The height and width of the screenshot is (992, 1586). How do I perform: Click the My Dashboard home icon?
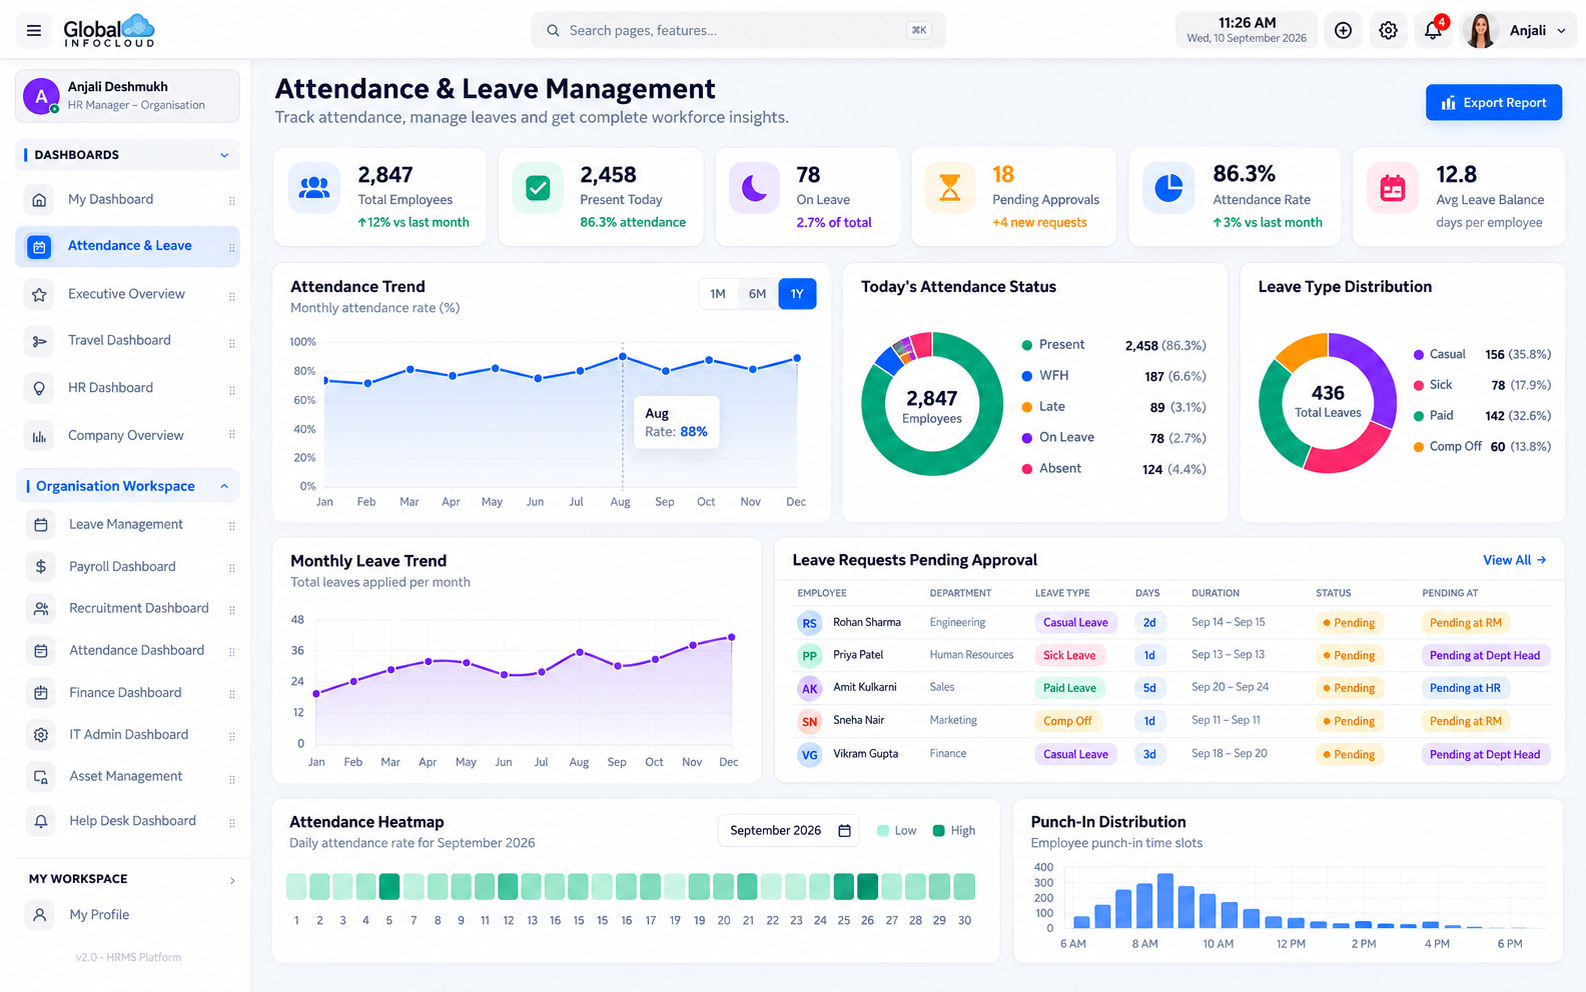(39, 200)
